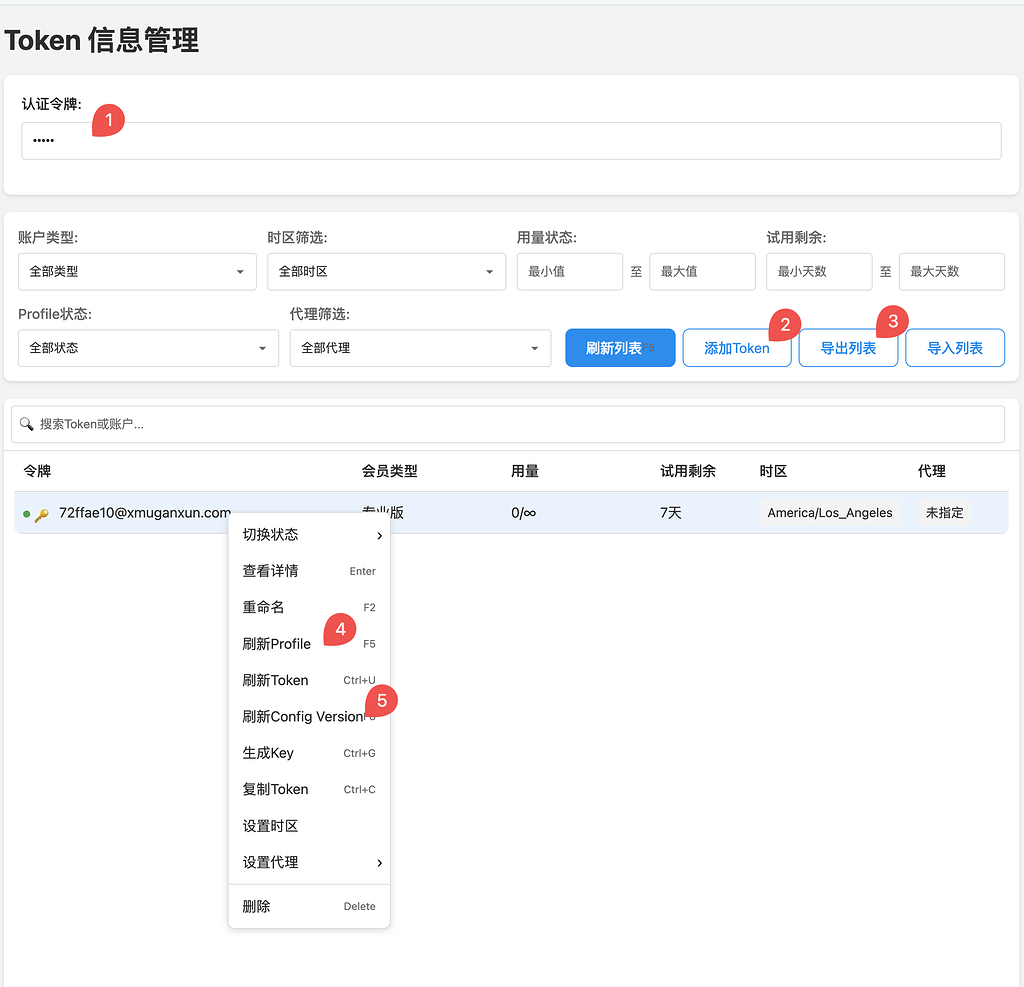This screenshot has width=1024, height=987.
Task: Choose 查看详情 from context menu
Action: 309,572
